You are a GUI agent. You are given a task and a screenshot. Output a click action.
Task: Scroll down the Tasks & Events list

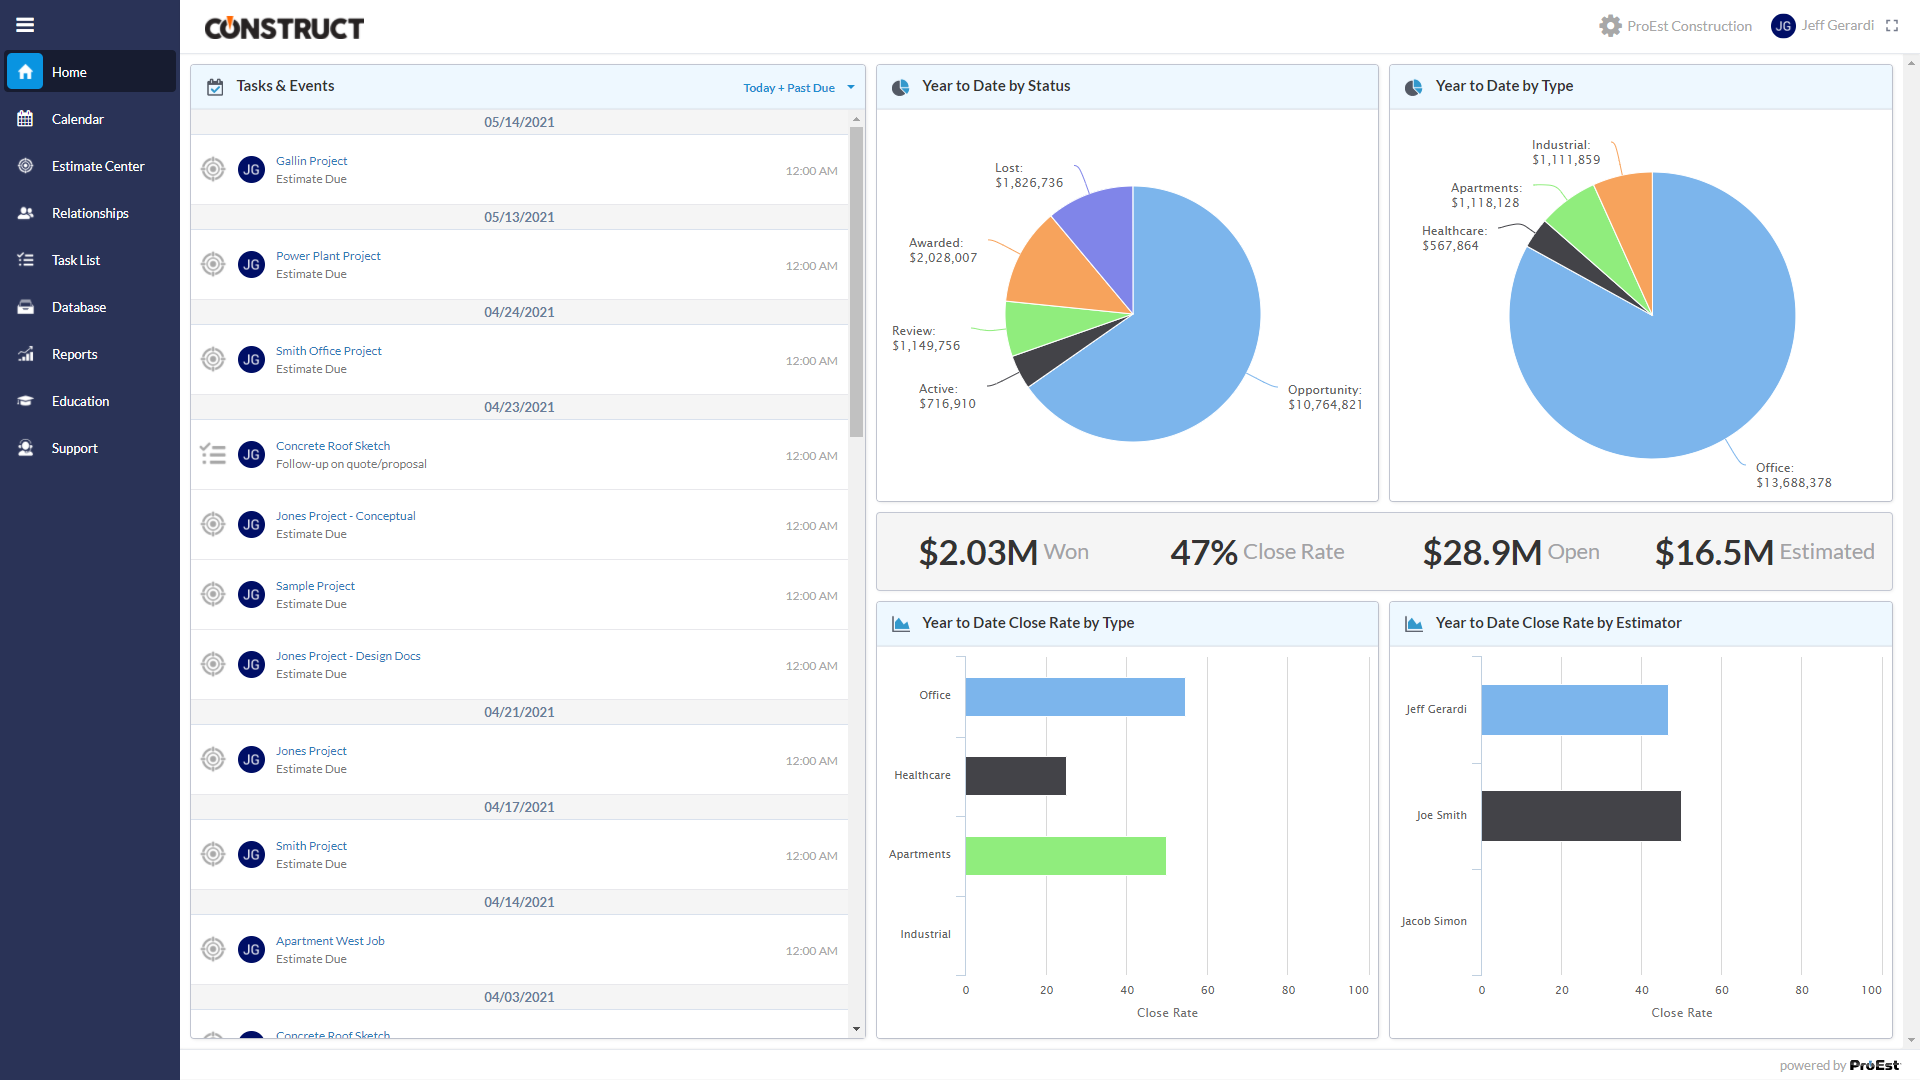856,1034
